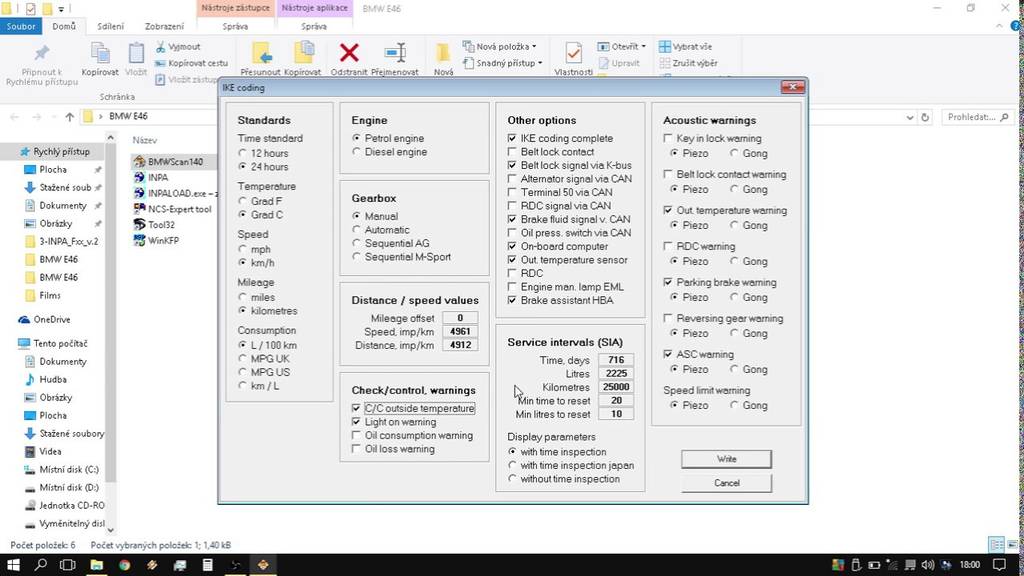1024x576 pixels.
Task: Click taskbar search magnifier icon
Action: (x=40, y=565)
